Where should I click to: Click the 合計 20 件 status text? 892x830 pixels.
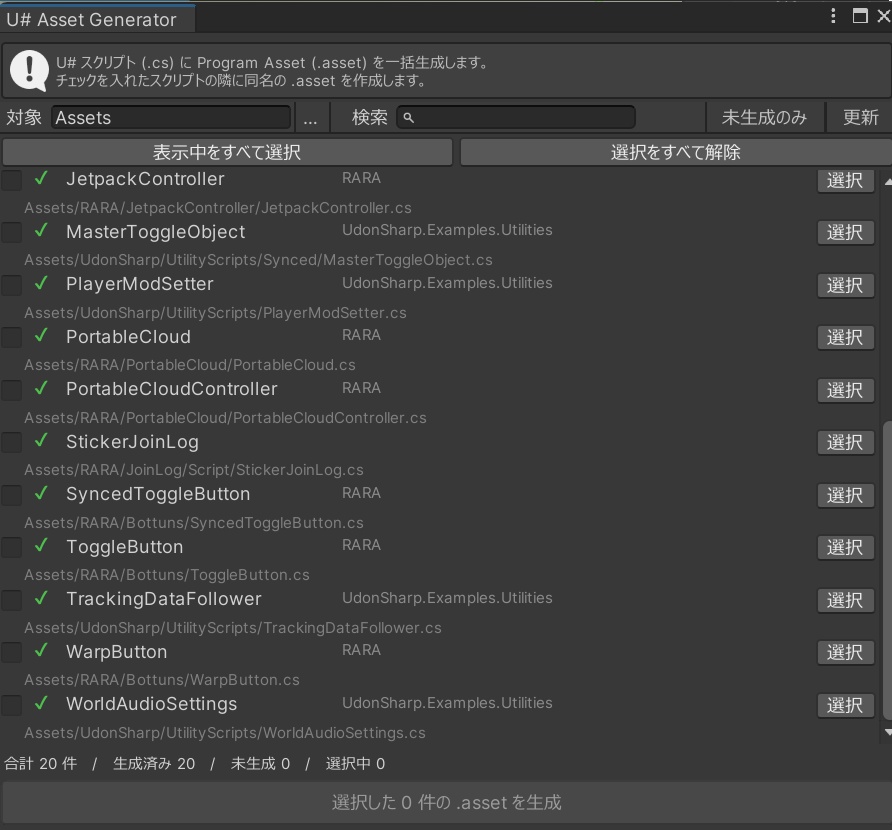[40, 763]
